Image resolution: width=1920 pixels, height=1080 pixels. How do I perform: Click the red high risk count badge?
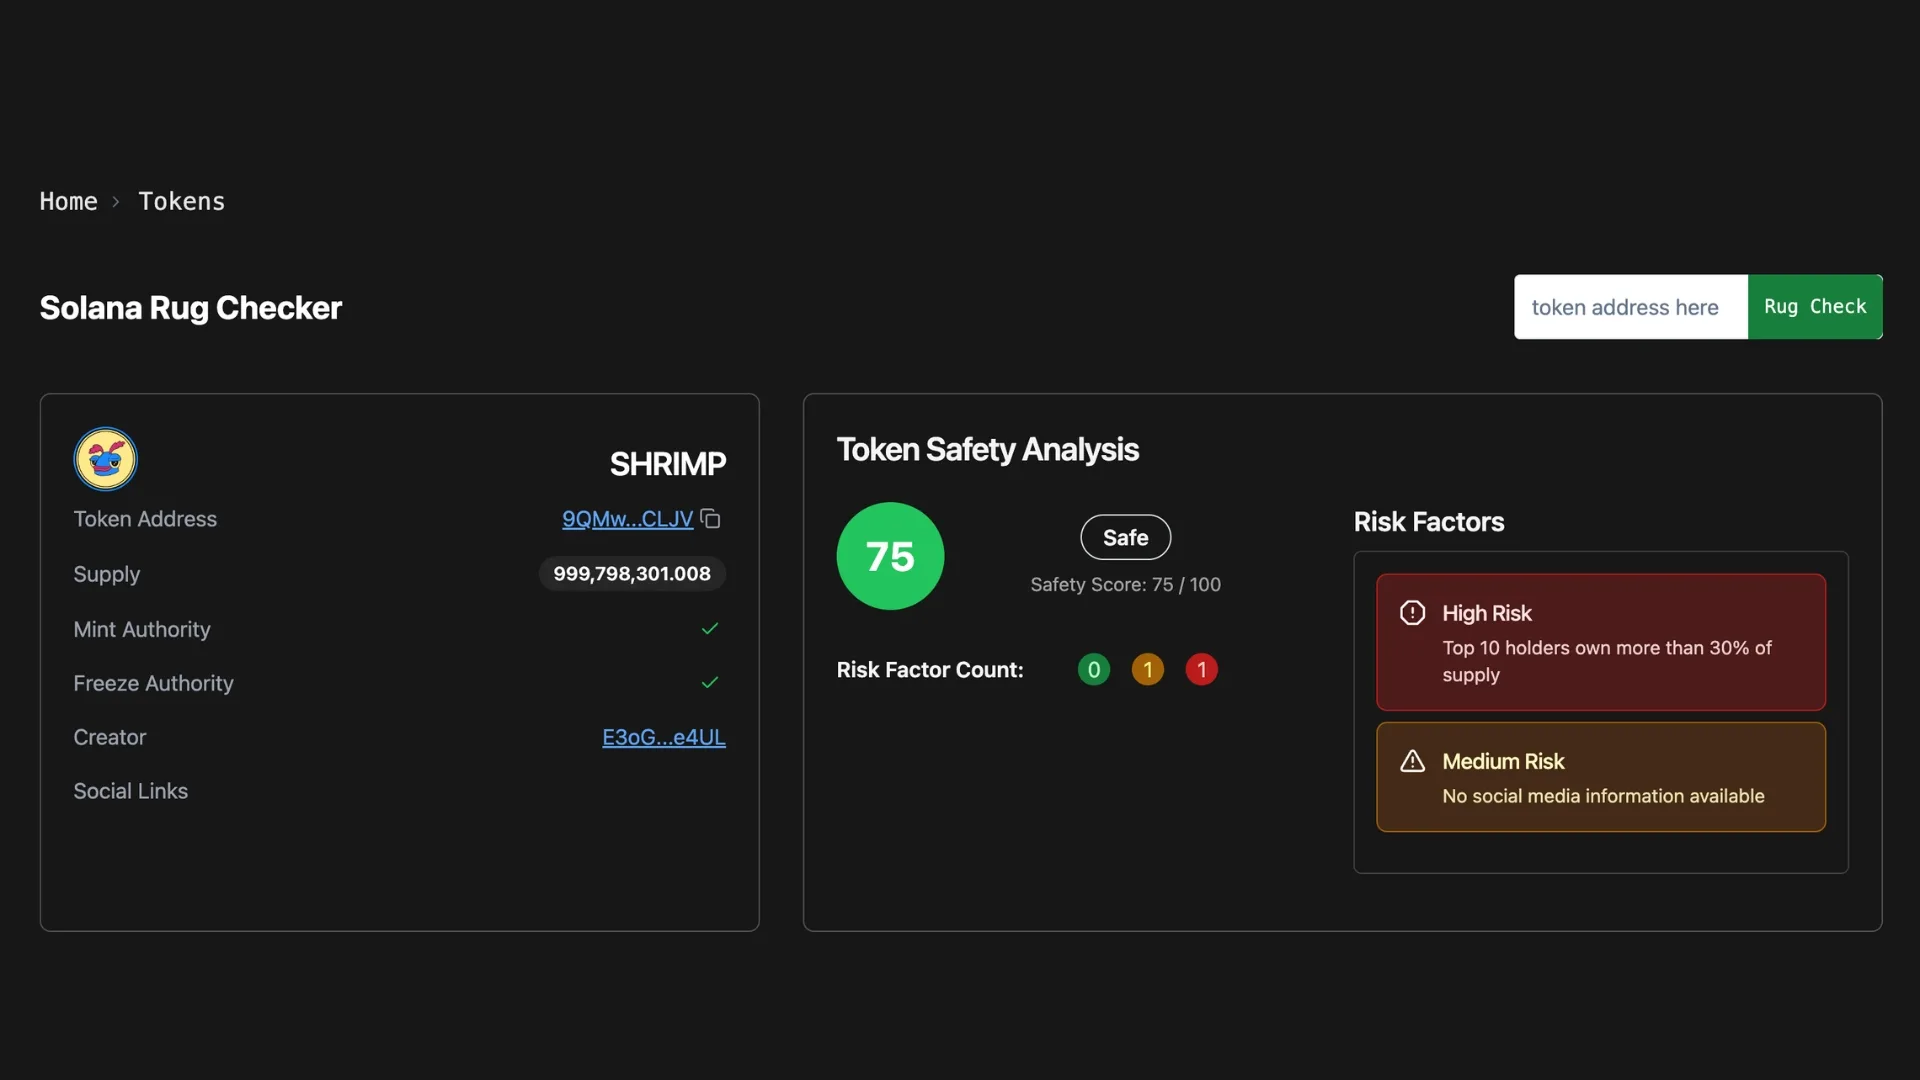[x=1201, y=670]
